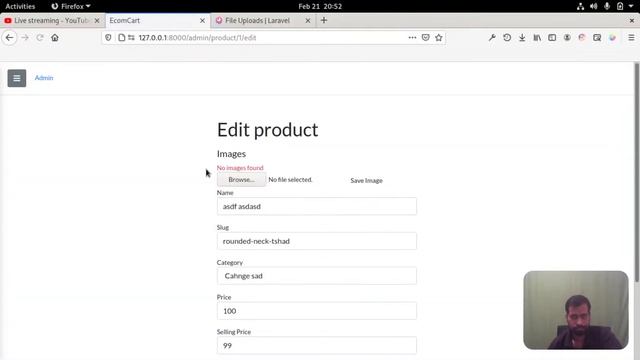Open the system menu dropdown arrow

tap(631, 6)
